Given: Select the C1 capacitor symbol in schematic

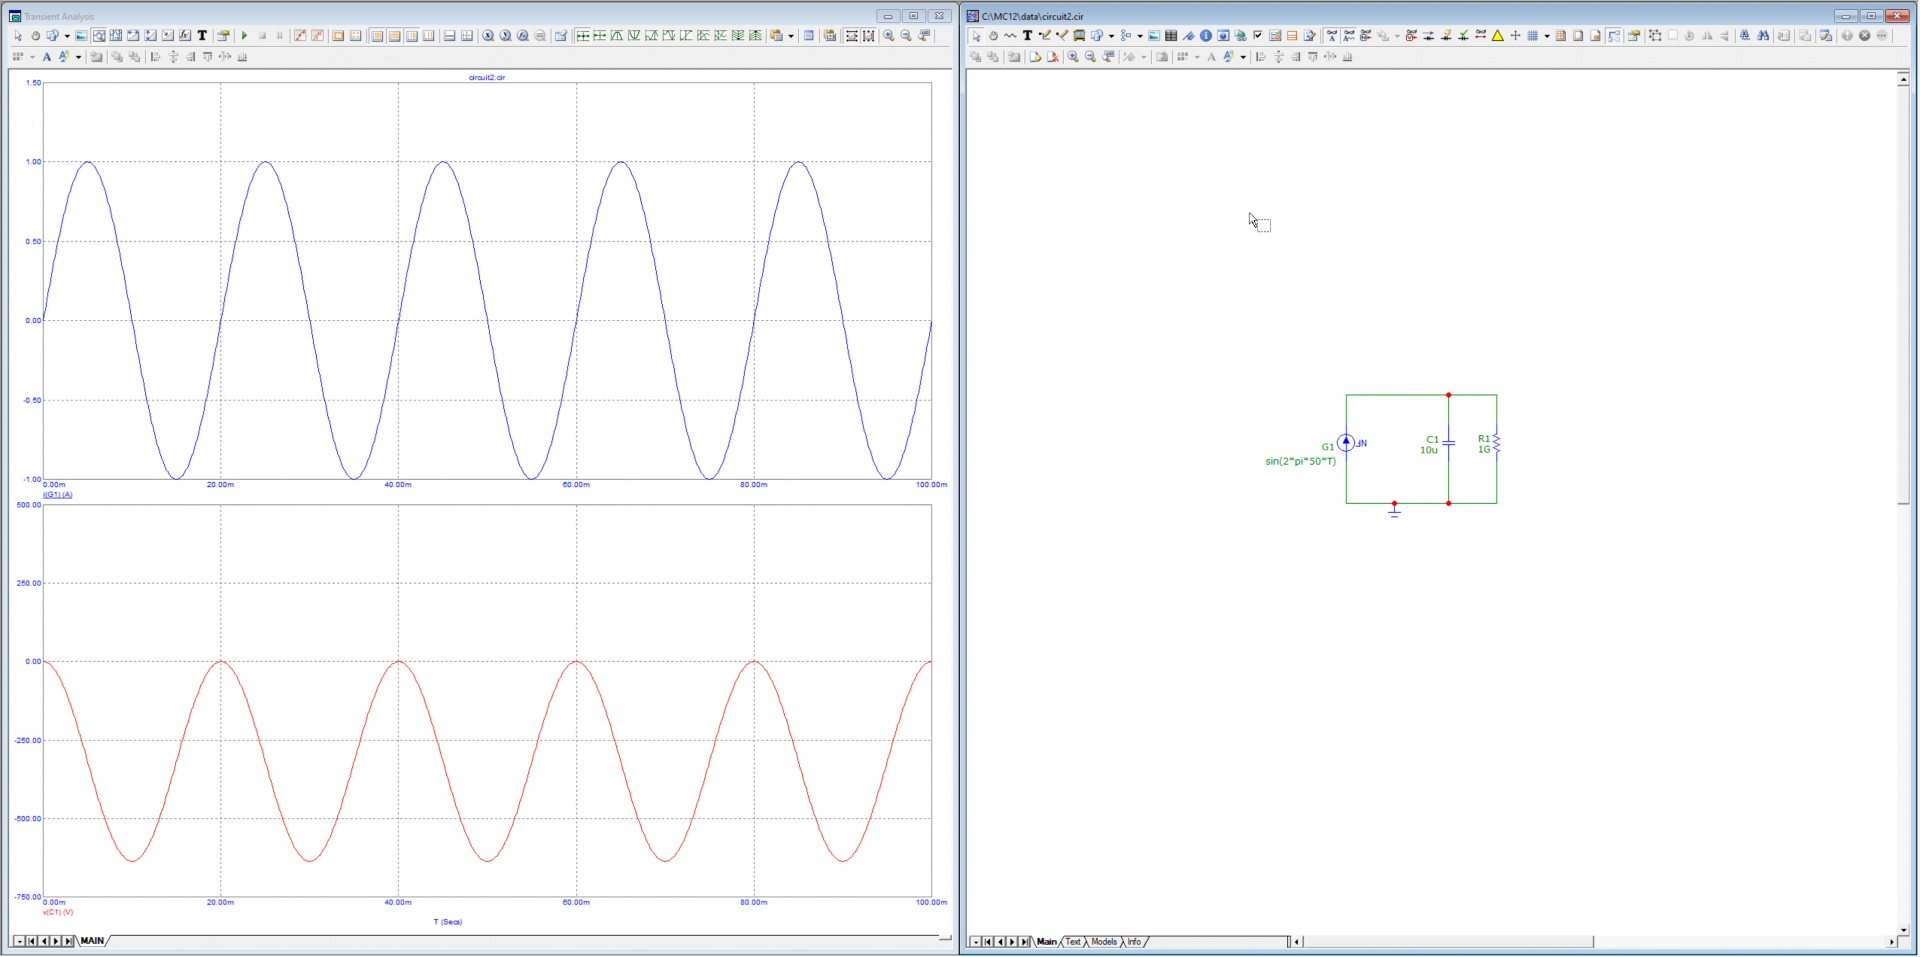Looking at the screenshot, I should click(1448, 443).
